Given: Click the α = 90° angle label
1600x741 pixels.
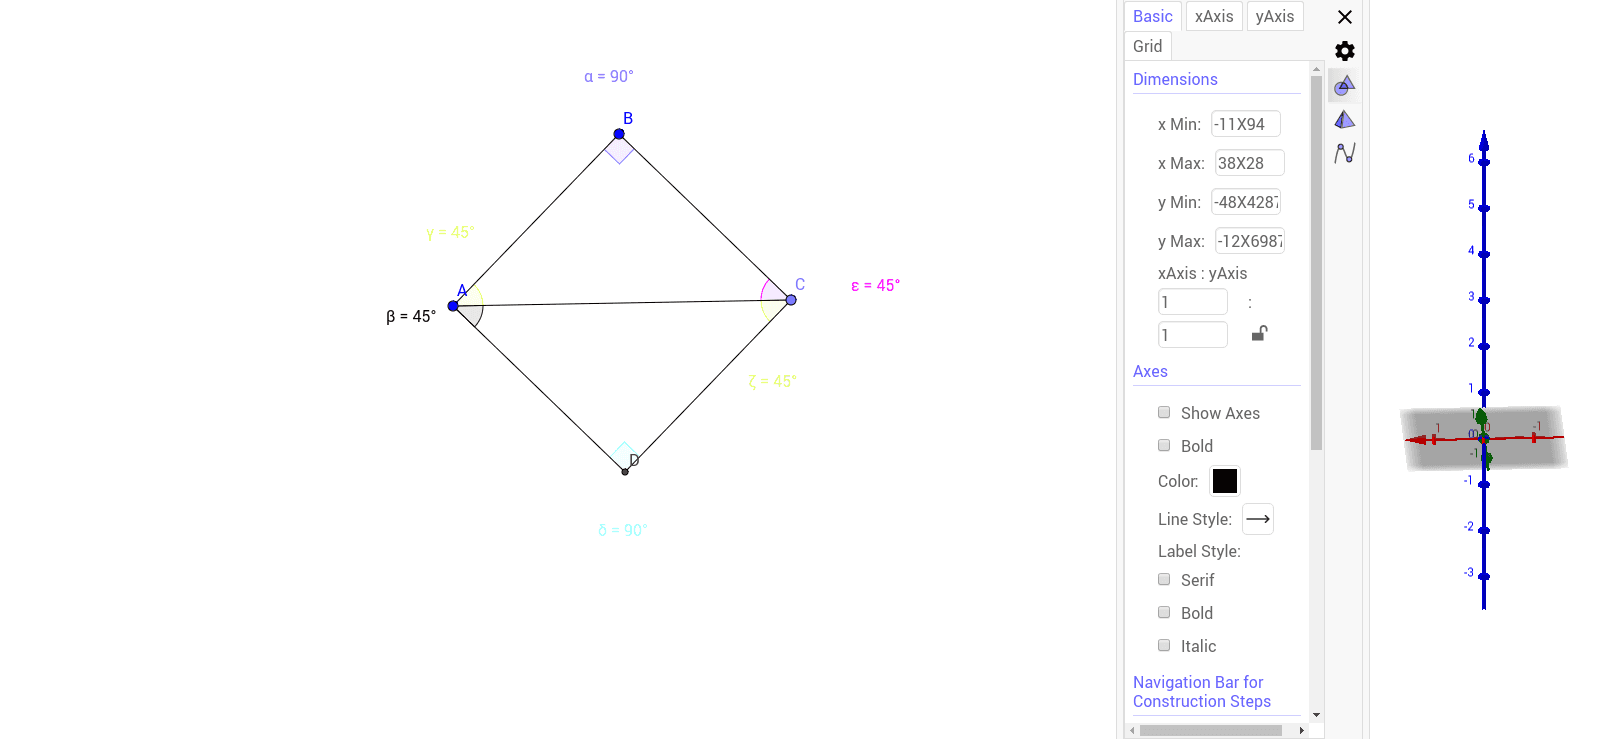Looking at the screenshot, I should 609,77.
